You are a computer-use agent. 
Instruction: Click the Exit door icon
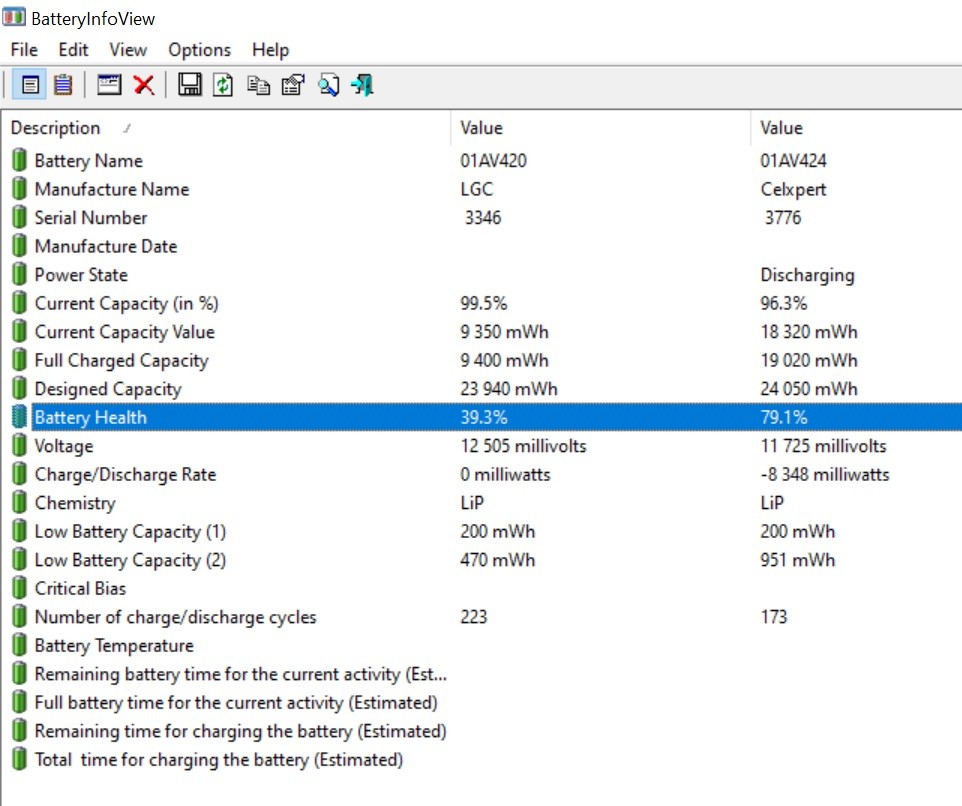tap(362, 85)
